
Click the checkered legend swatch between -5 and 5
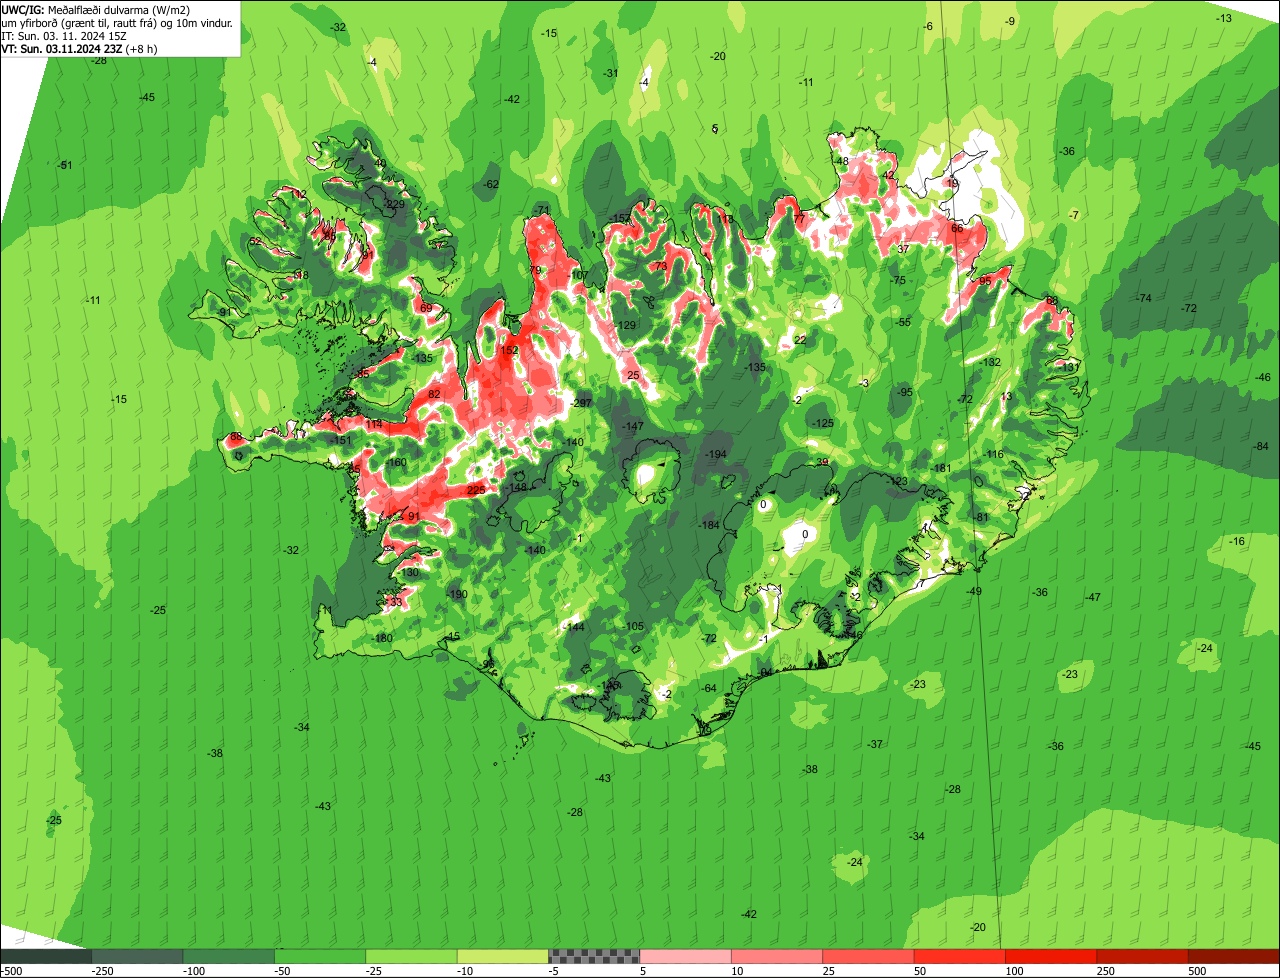tap(594, 956)
